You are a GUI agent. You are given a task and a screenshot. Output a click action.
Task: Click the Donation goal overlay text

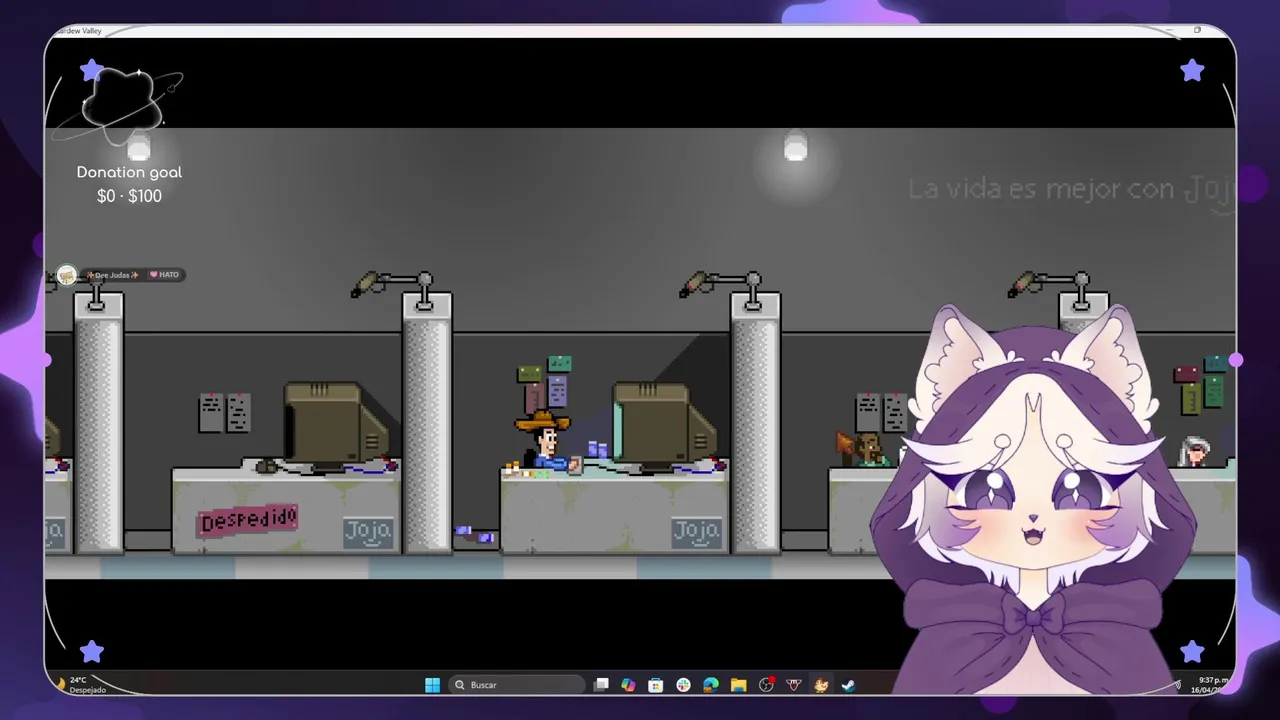[129, 172]
